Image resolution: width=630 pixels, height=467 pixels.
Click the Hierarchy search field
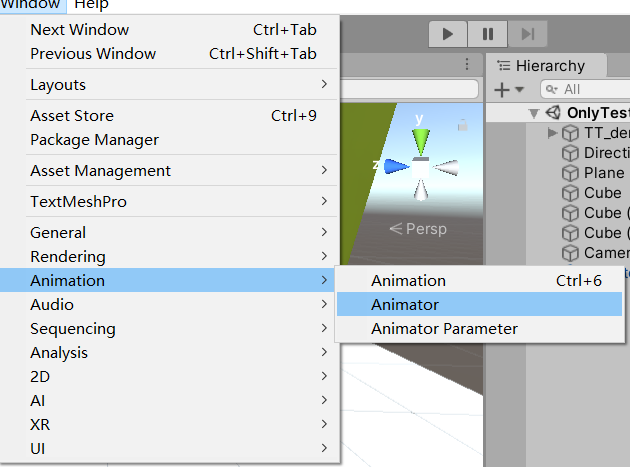pos(585,89)
